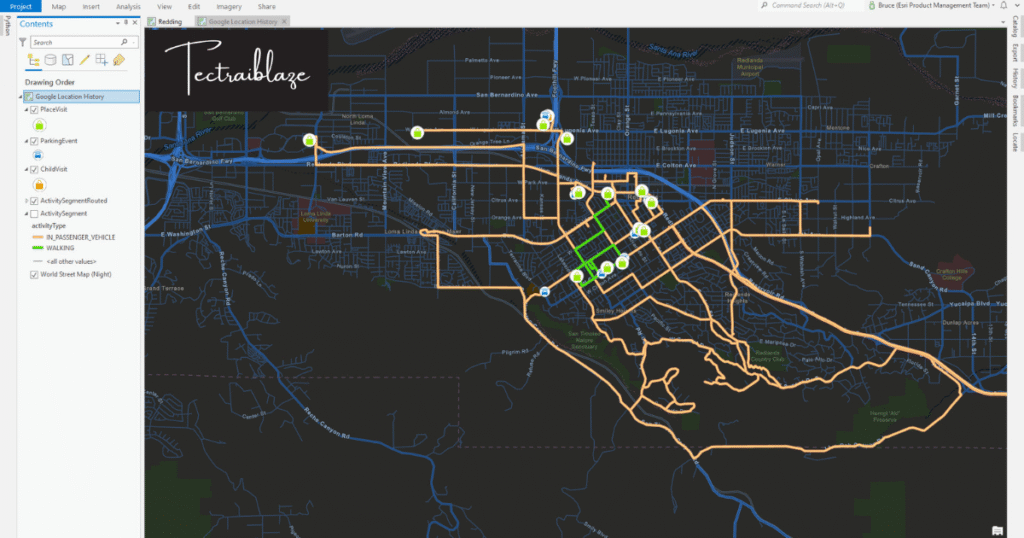Click the Contents filter funnel icon
The height and width of the screenshot is (538, 1024).
click(23, 42)
